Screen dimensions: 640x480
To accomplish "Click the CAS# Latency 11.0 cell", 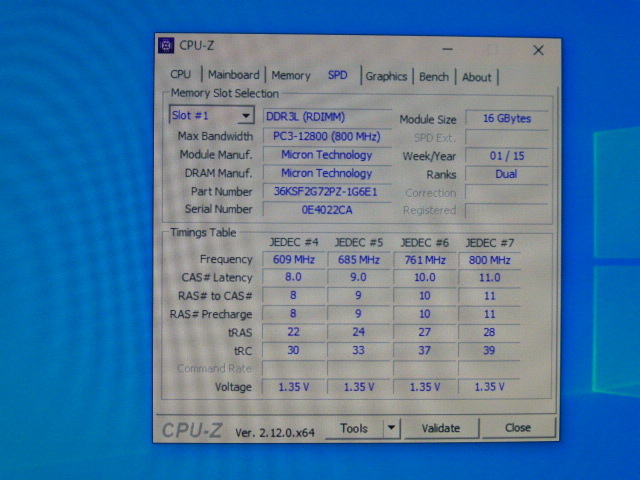I will click(489, 278).
